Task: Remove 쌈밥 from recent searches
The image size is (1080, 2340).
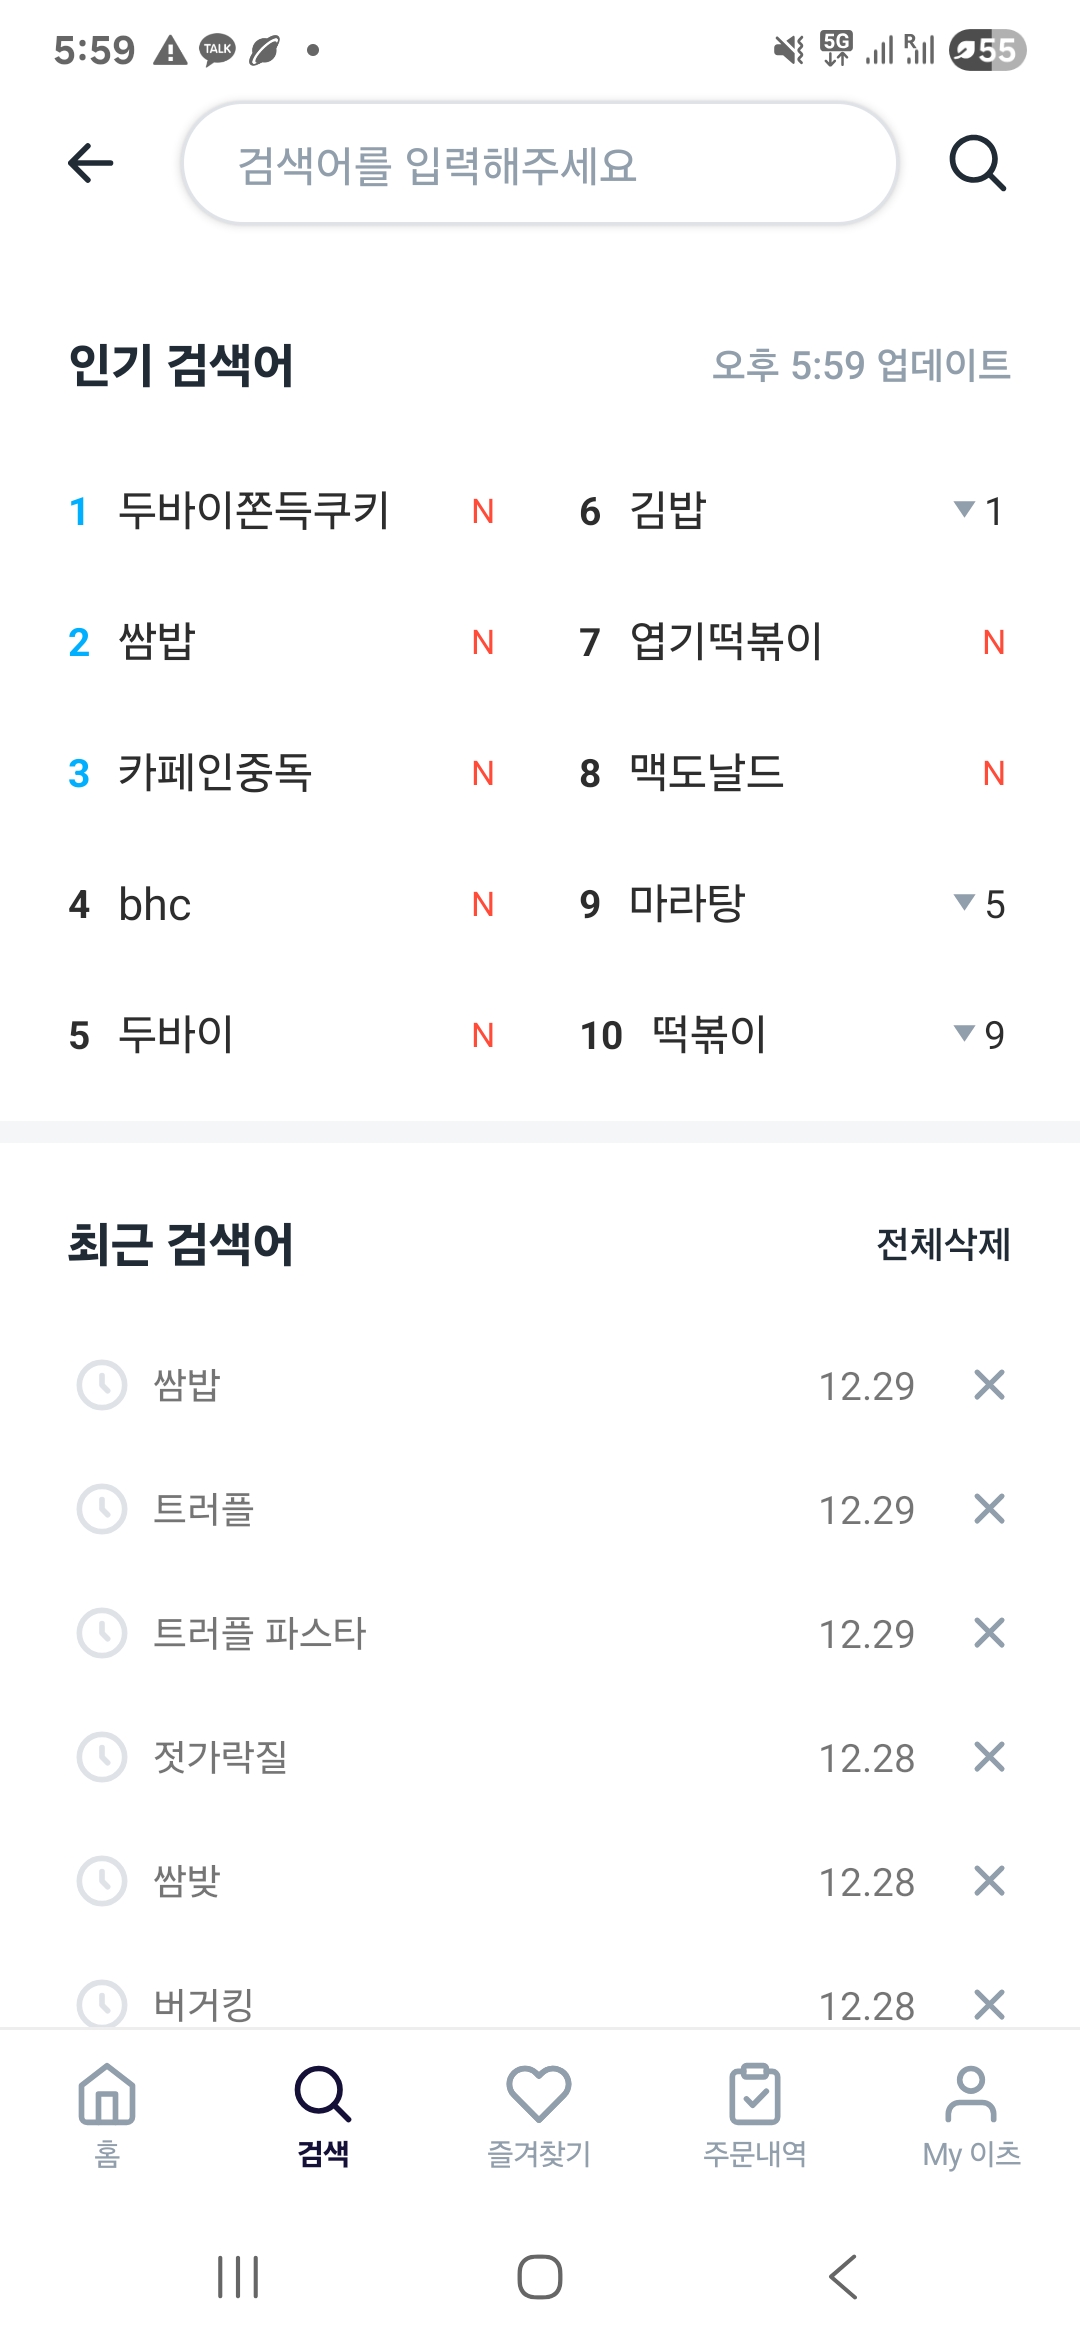Action: point(989,1385)
